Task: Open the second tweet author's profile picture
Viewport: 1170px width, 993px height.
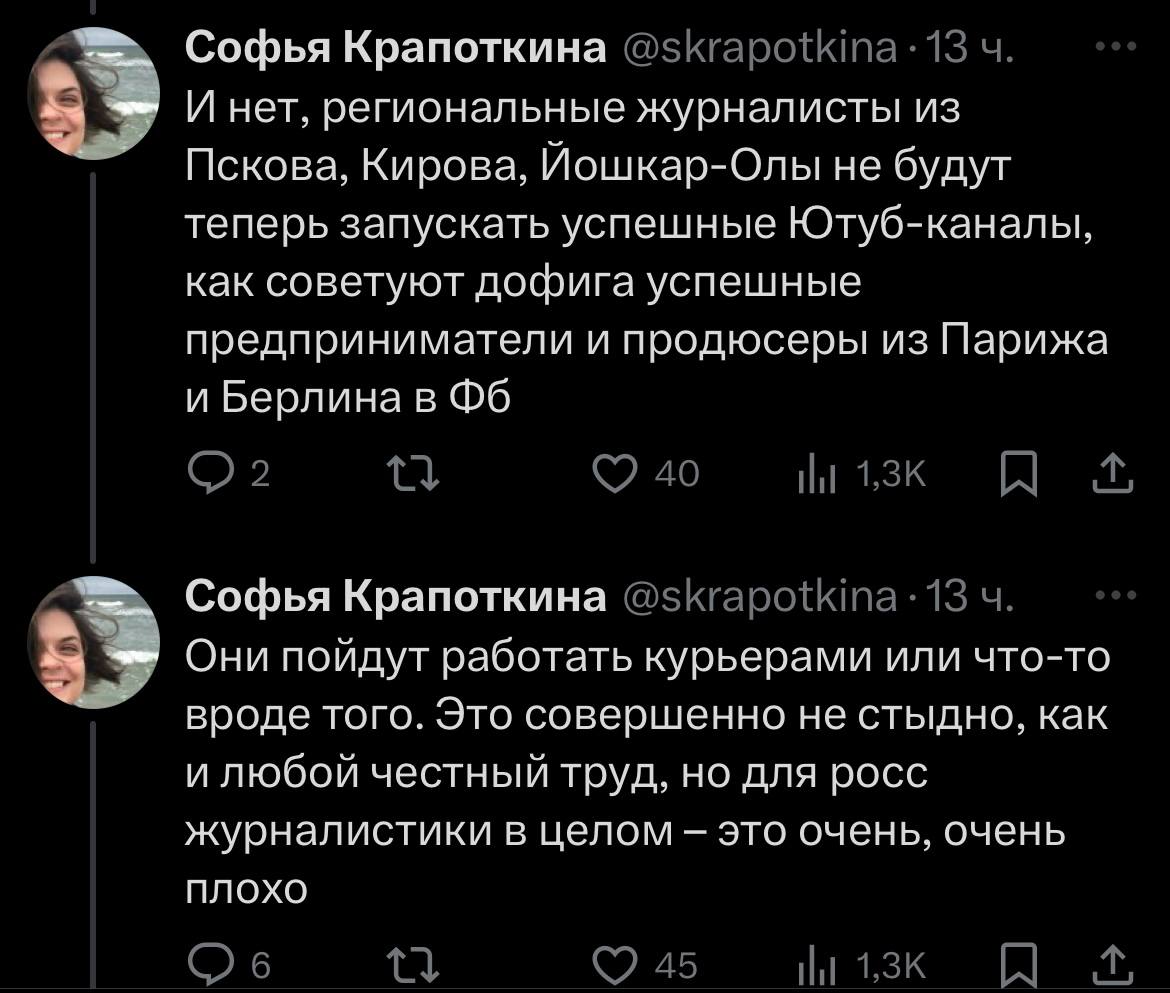Action: (93, 644)
